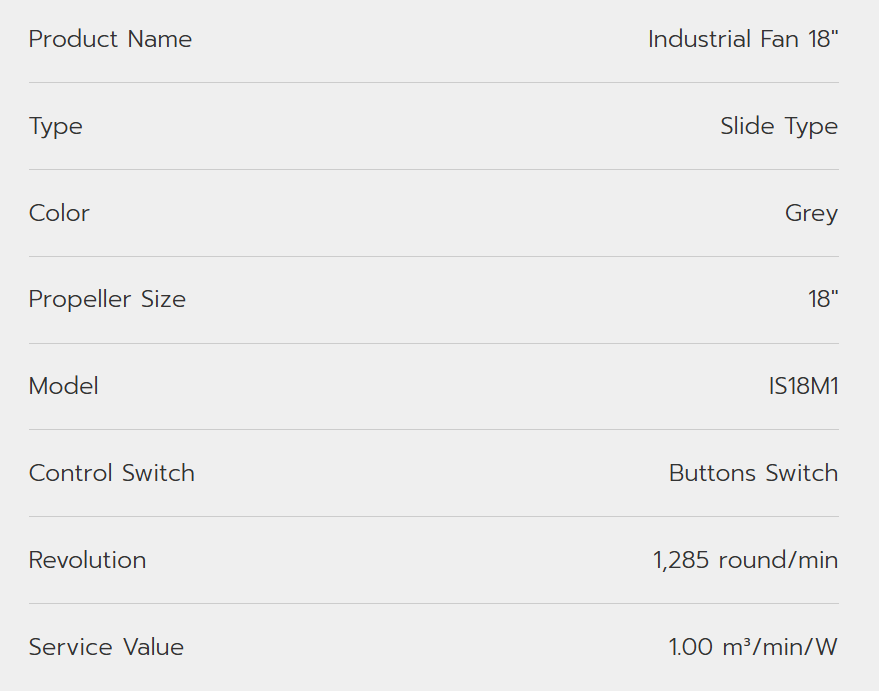879x691 pixels.
Task: Select the 18" value beside Propeller Size
Action: (823, 300)
